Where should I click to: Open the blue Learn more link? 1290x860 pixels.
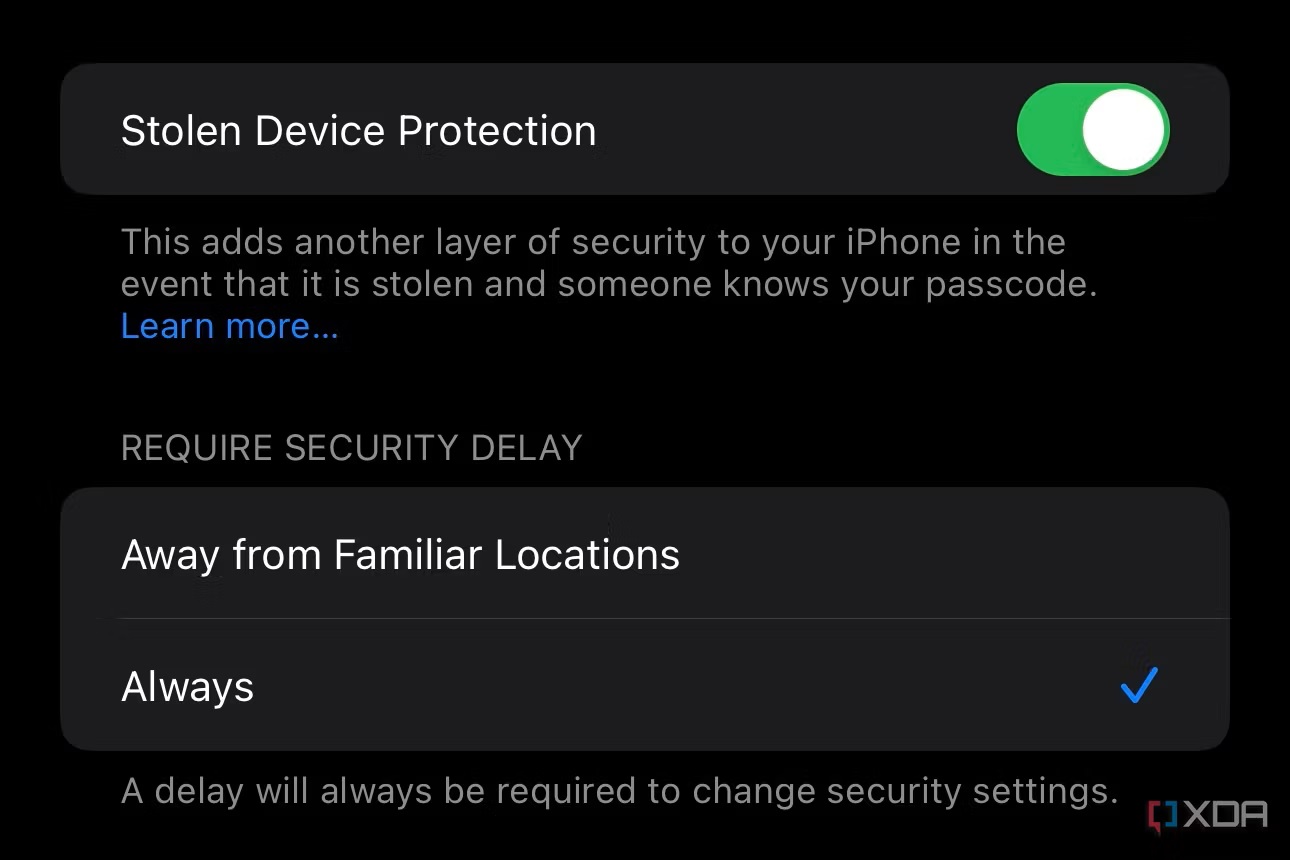[229, 326]
